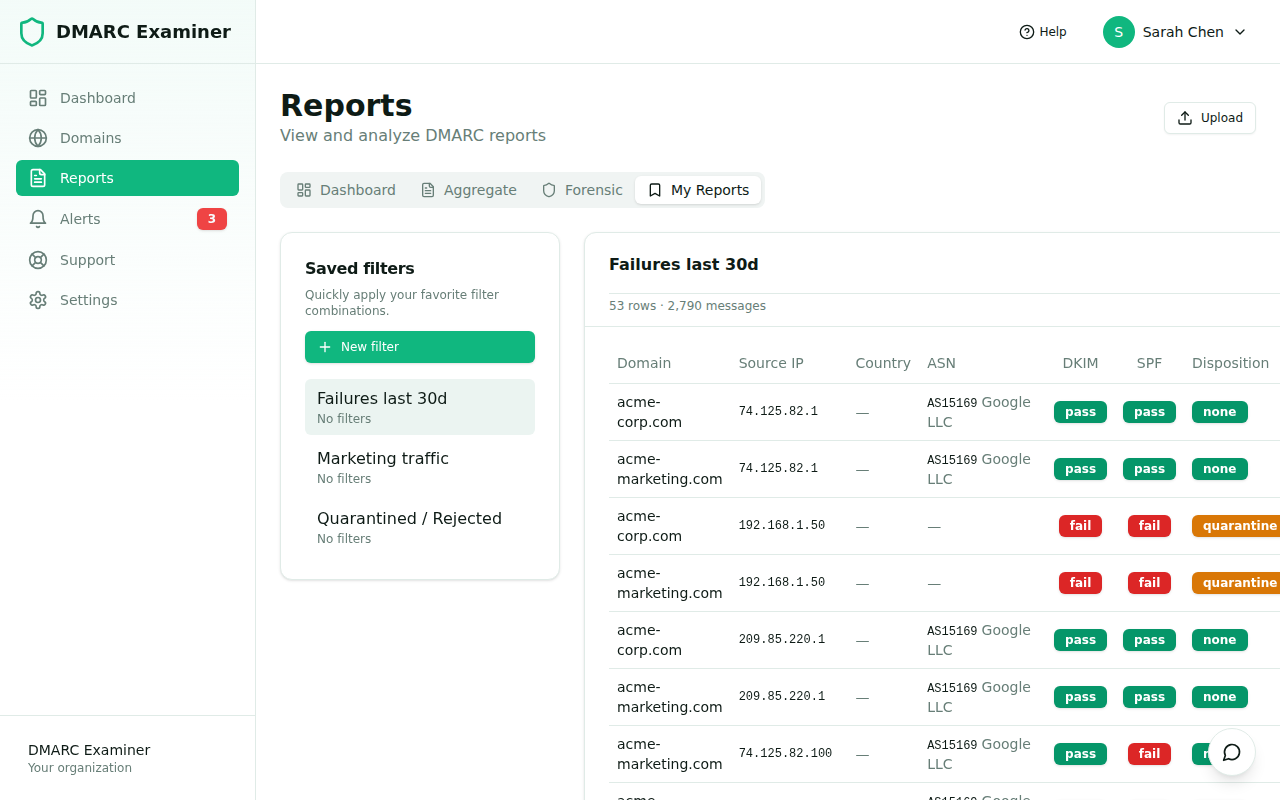This screenshot has width=1280, height=800.
Task: Switch to the Dashboard reports tab
Action: point(346,190)
